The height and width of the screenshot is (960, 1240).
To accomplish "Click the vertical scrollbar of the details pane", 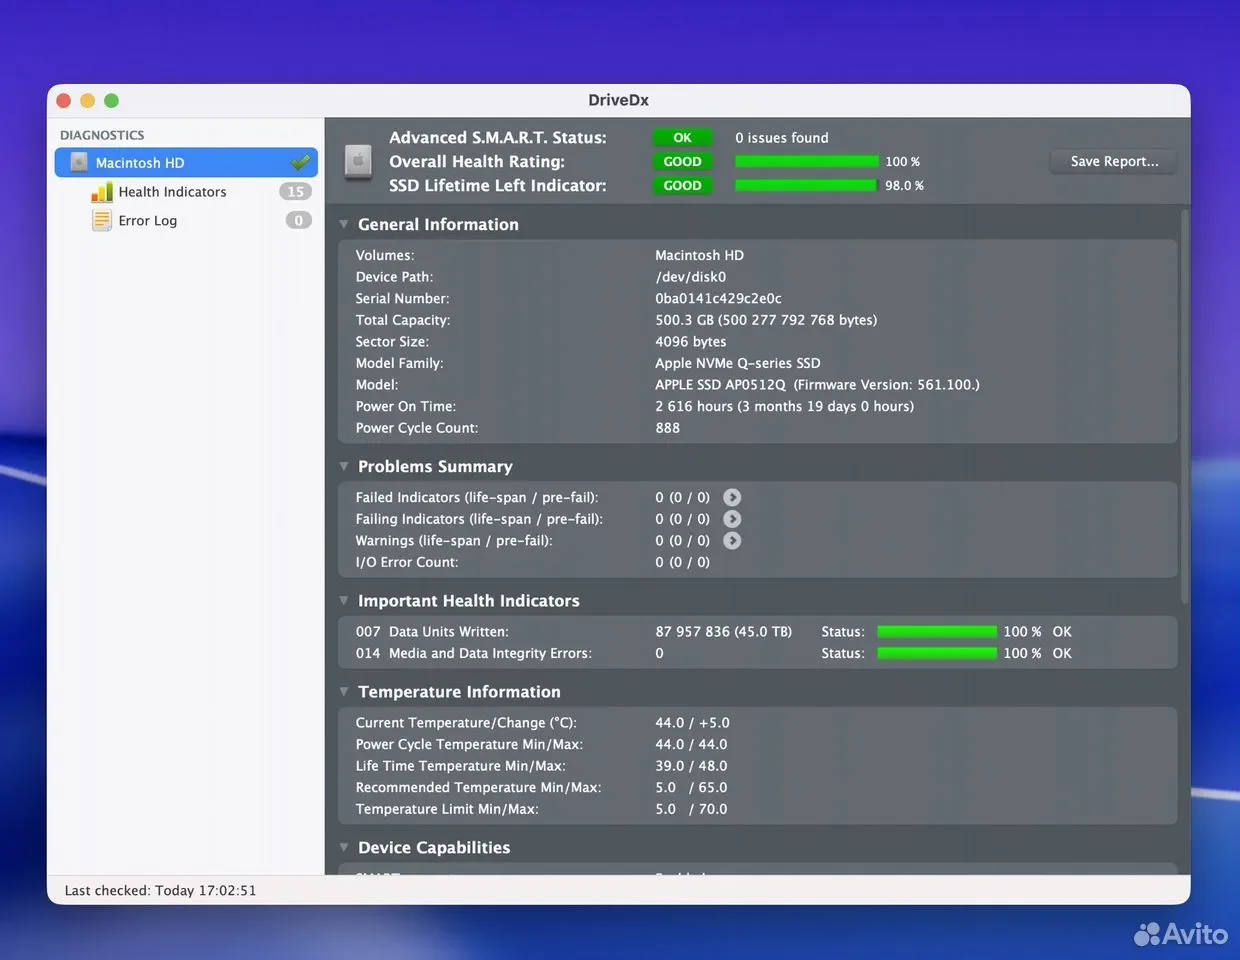I will click(x=1185, y=405).
